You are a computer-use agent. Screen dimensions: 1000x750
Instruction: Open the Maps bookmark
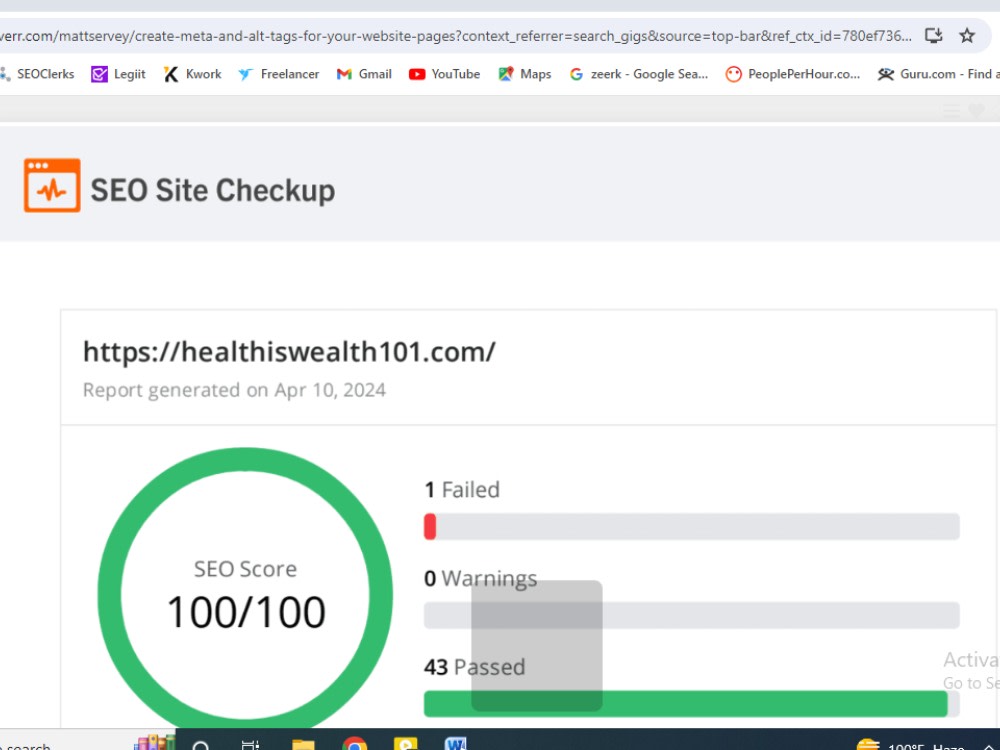(x=525, y=74)
